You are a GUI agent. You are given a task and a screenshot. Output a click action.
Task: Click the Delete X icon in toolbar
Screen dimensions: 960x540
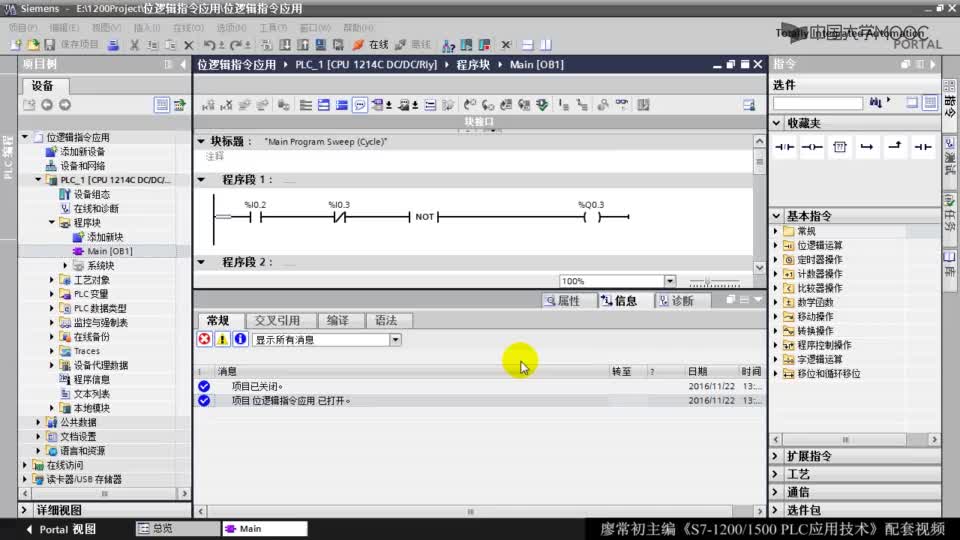(189, 45)
